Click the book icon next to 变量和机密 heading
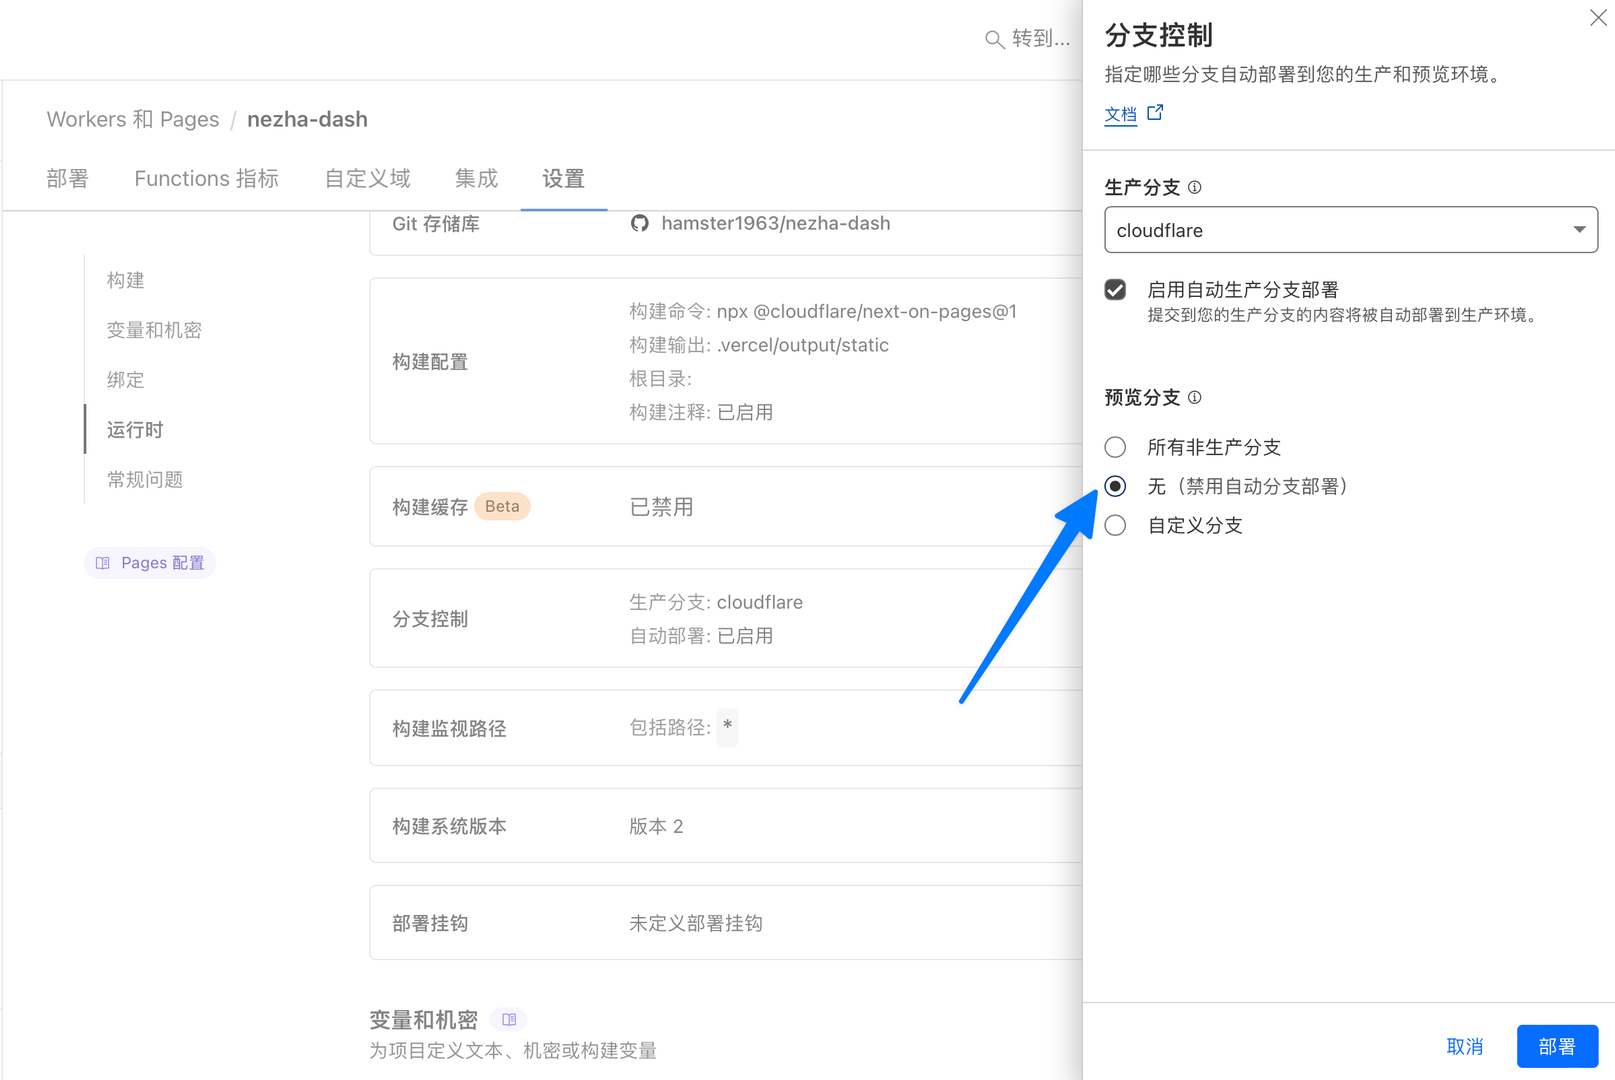This screenshot has height=1080, width=1615. (509, 1019)
